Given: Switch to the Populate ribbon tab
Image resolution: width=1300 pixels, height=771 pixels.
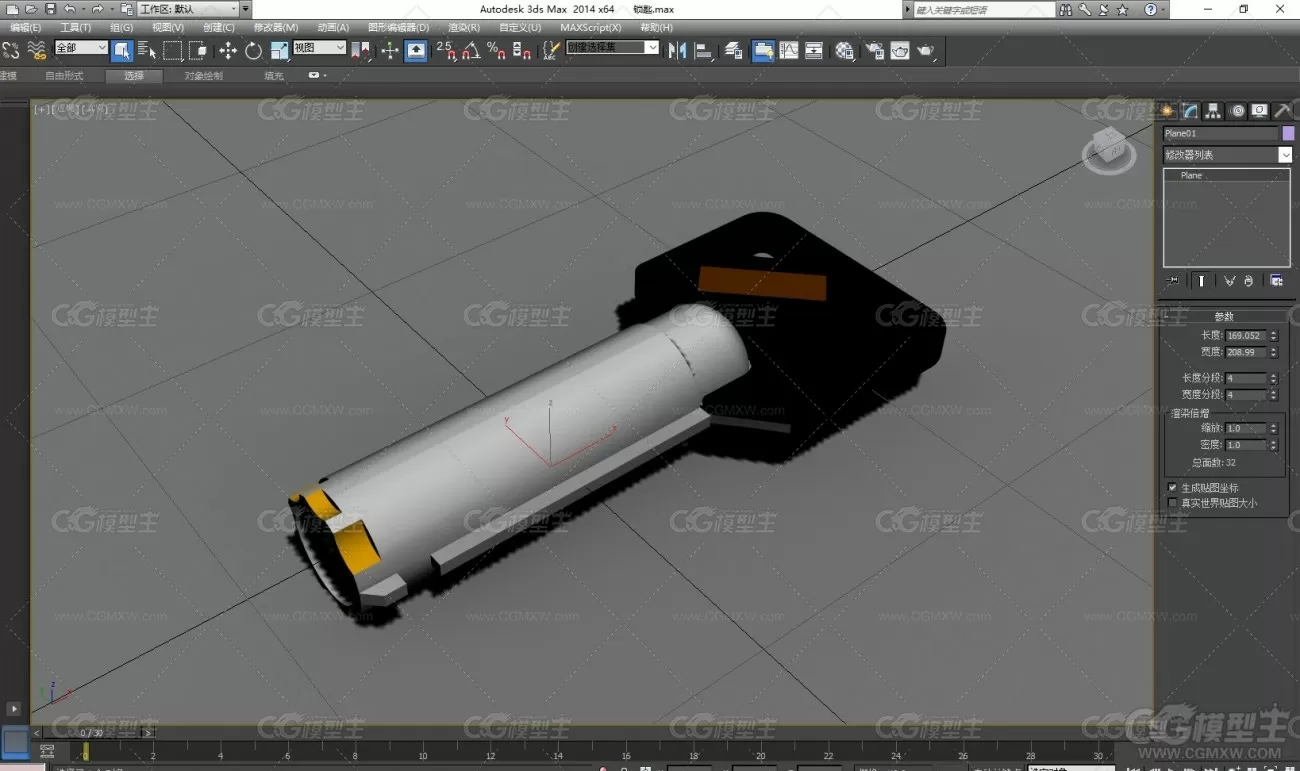Looking at the screenshot, I should [273, 76].
